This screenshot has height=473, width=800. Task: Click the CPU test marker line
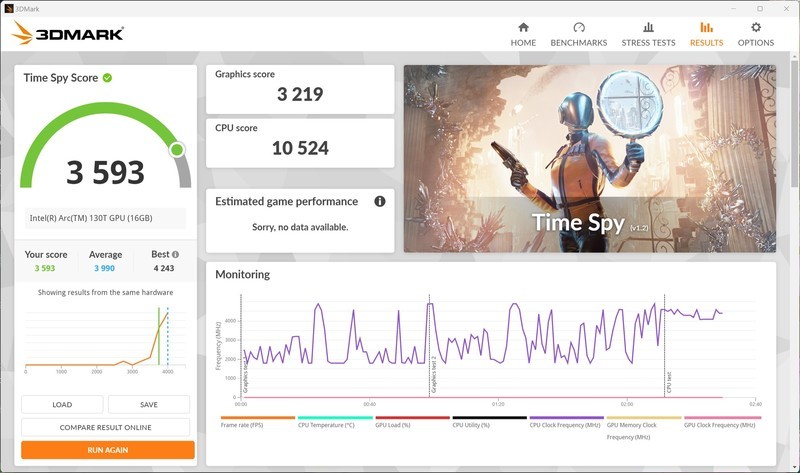point(664,346)
